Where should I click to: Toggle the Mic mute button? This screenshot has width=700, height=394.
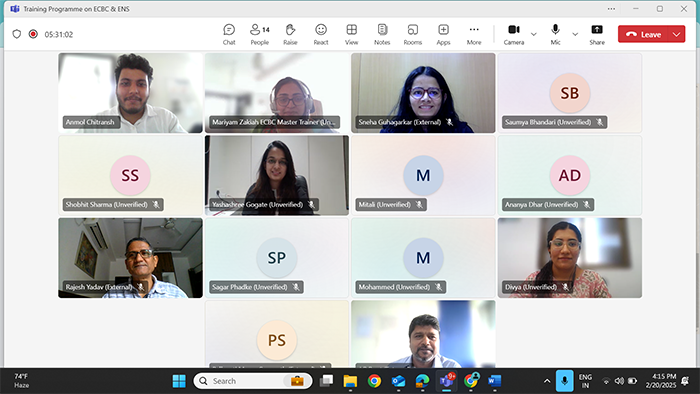click(x=555, y=34)
